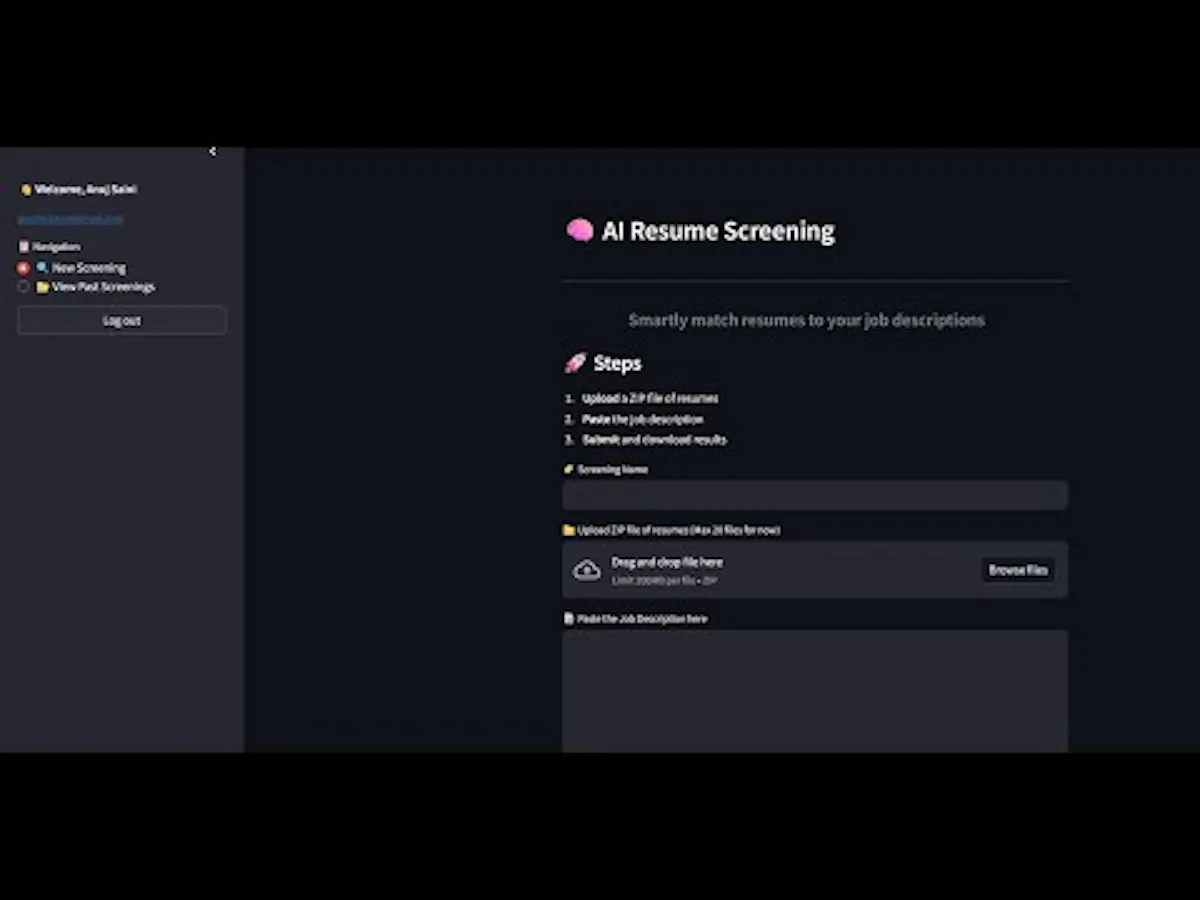1200x900 pixels.
Task: Click the folder icon by Upload ZIP label
Action: click(x=568, y=530)
